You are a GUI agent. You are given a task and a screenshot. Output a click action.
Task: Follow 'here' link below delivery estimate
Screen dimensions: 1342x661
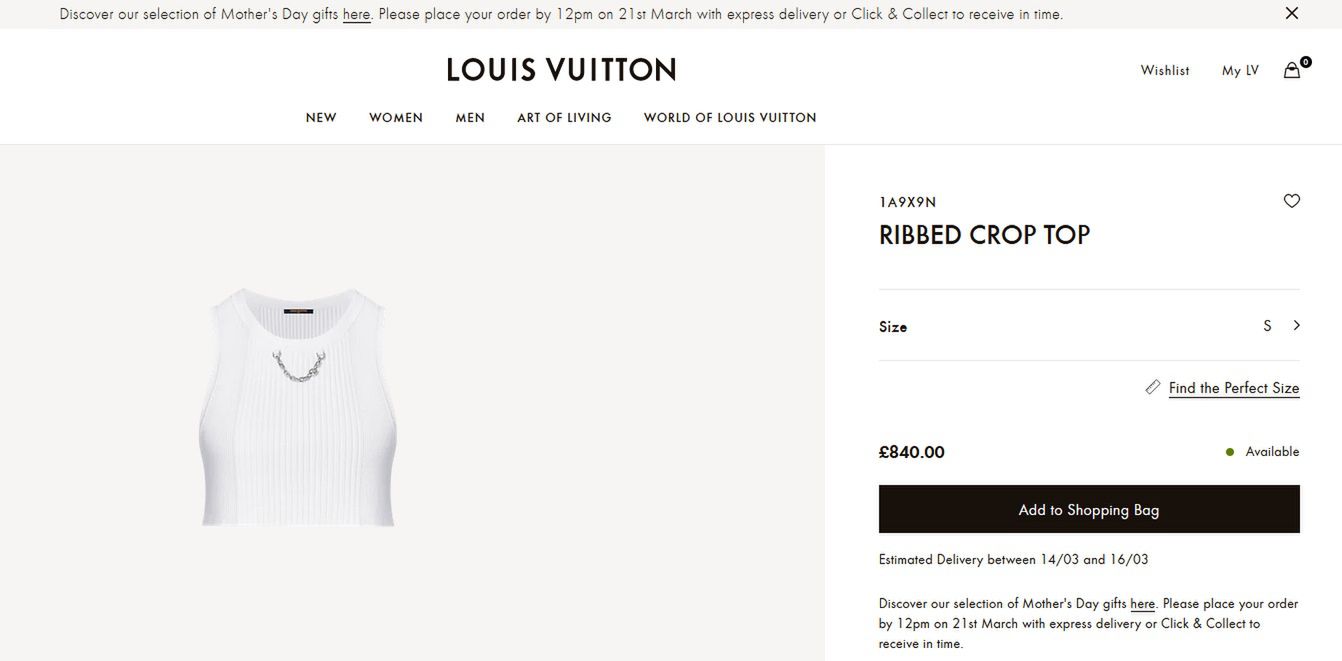[x=1142, y=604]
